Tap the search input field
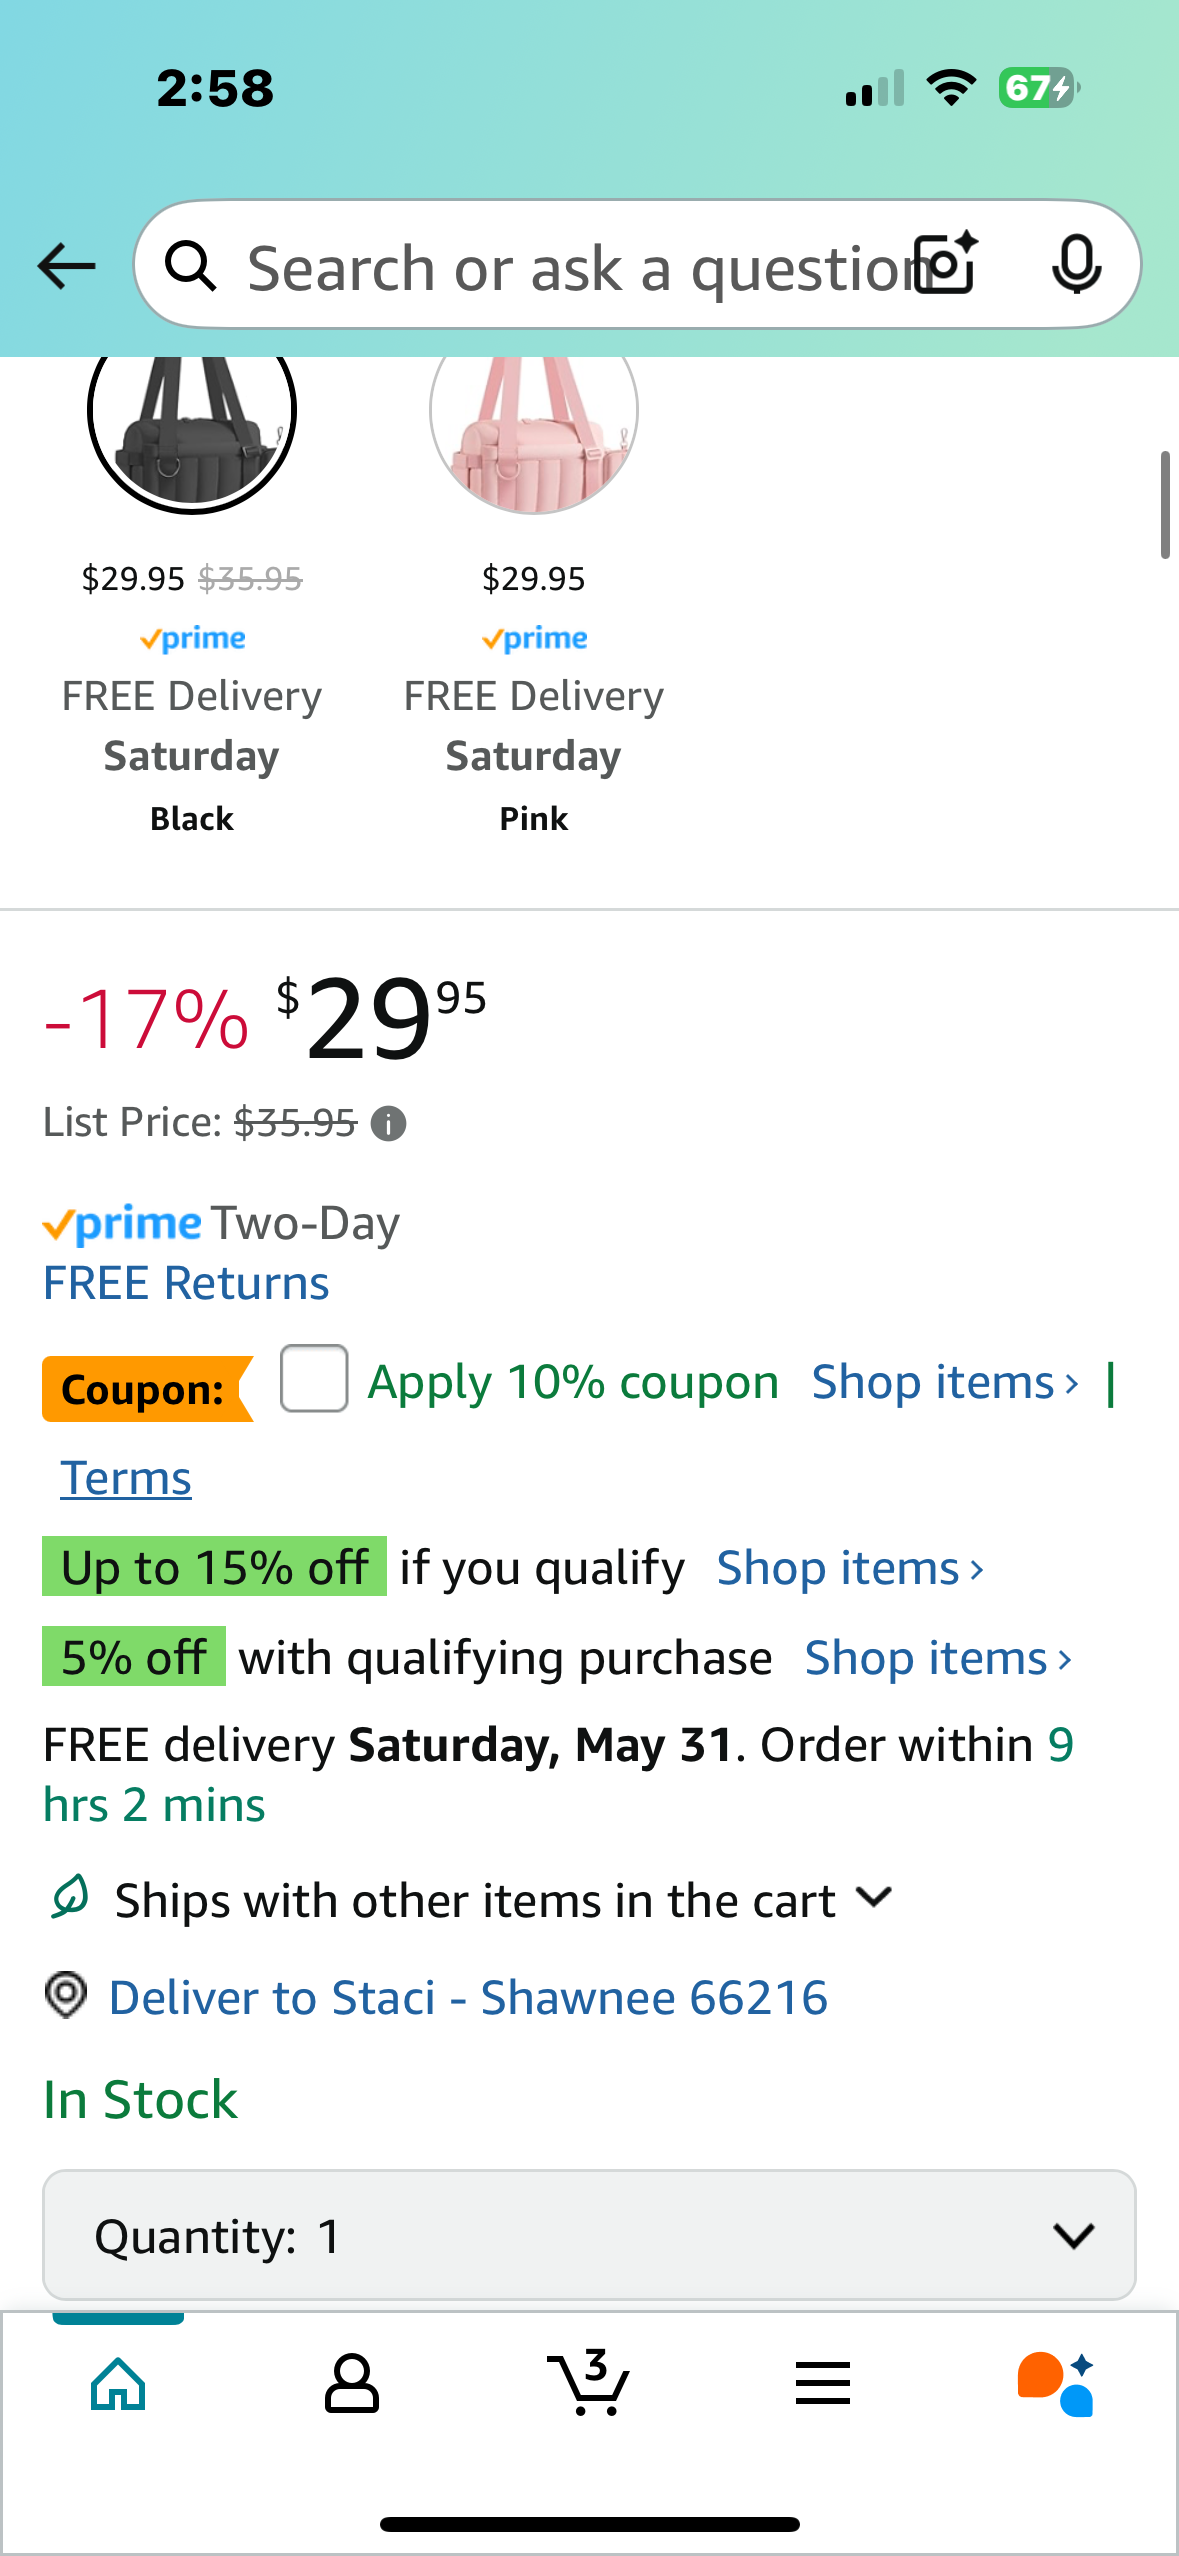The image size is (1179, 2556). pyautogui.click(x=575, y=267)
